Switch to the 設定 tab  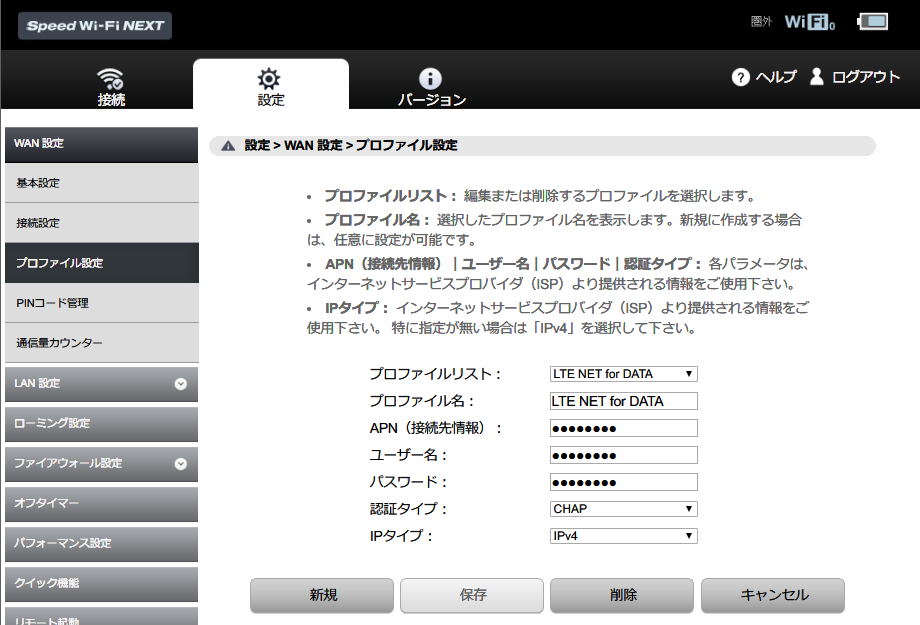(270, 84)
